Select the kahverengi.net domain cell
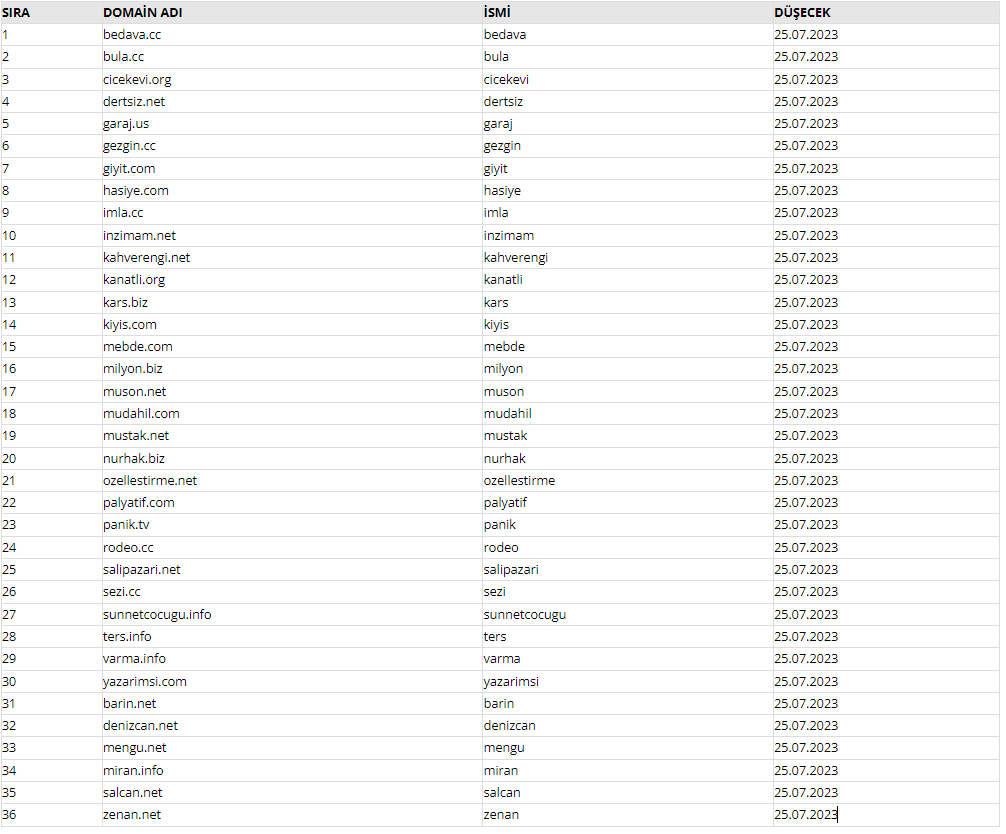The width and height of the screenshot is (1006, 834). pos(292,258)
